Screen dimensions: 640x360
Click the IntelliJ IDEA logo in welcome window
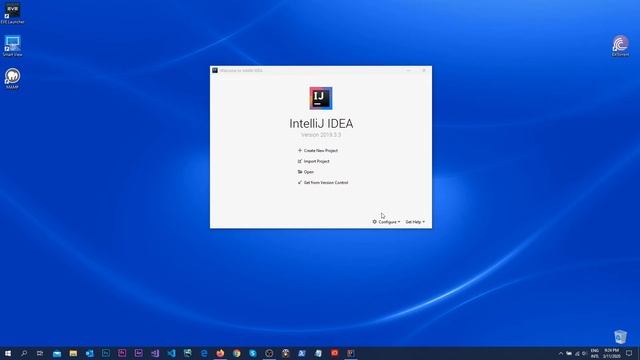321,98
